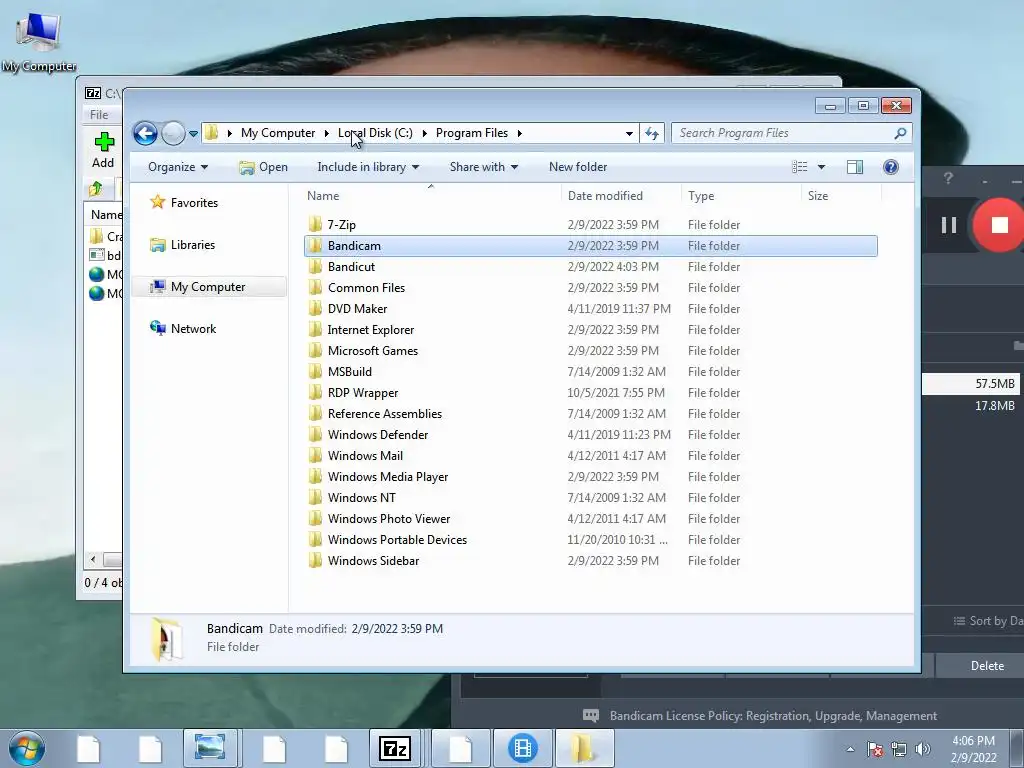Open the File menu in 7-Zip window
Viewport: 1024px width, 768px height.
[x=99, y=115]
